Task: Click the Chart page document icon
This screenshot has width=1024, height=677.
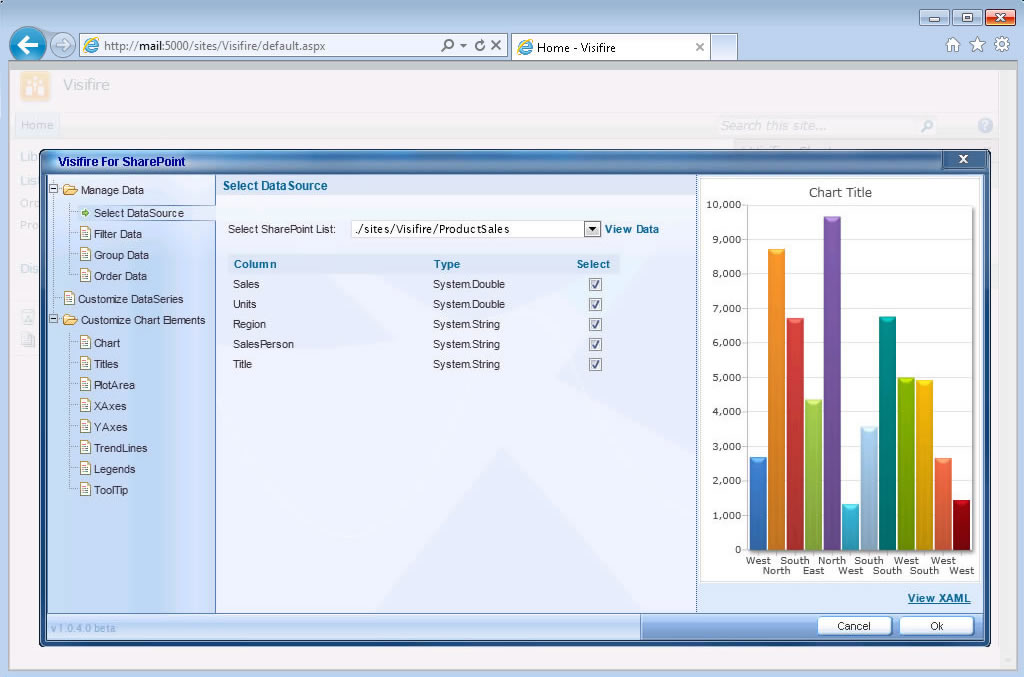Action: coord(86,342)
